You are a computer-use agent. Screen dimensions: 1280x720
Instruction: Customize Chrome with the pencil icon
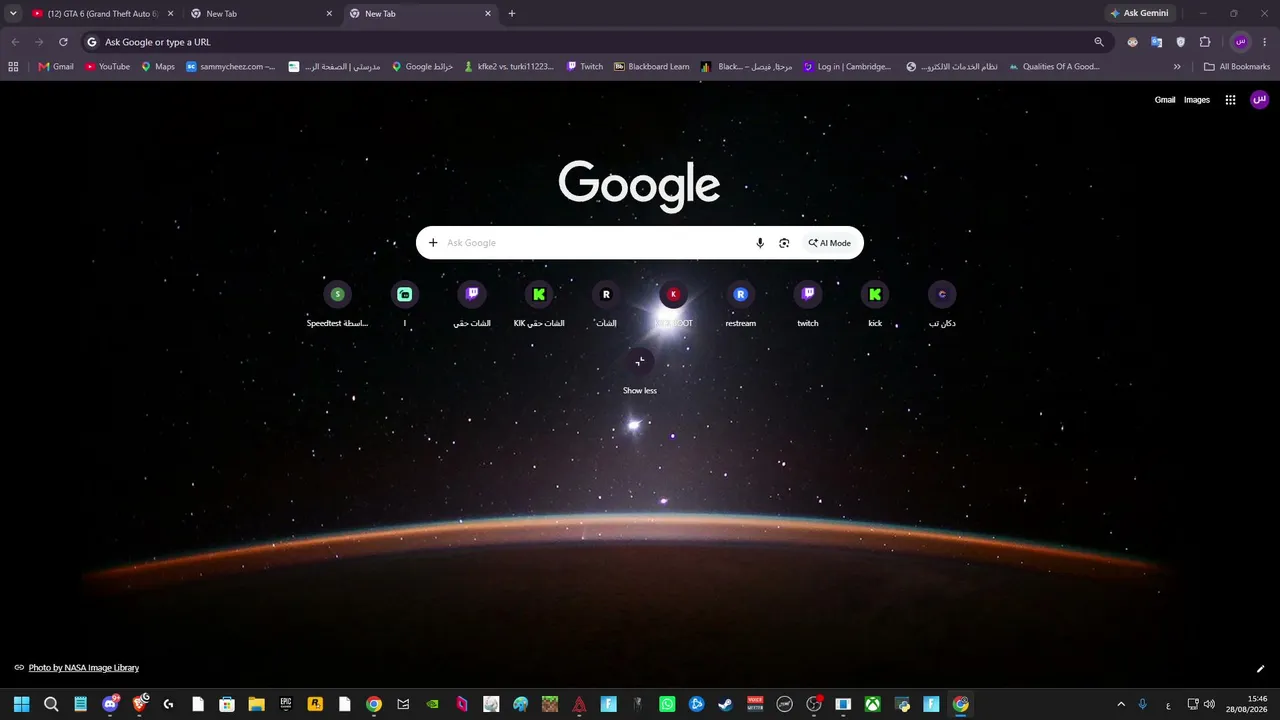click(x=1260, y=669)
